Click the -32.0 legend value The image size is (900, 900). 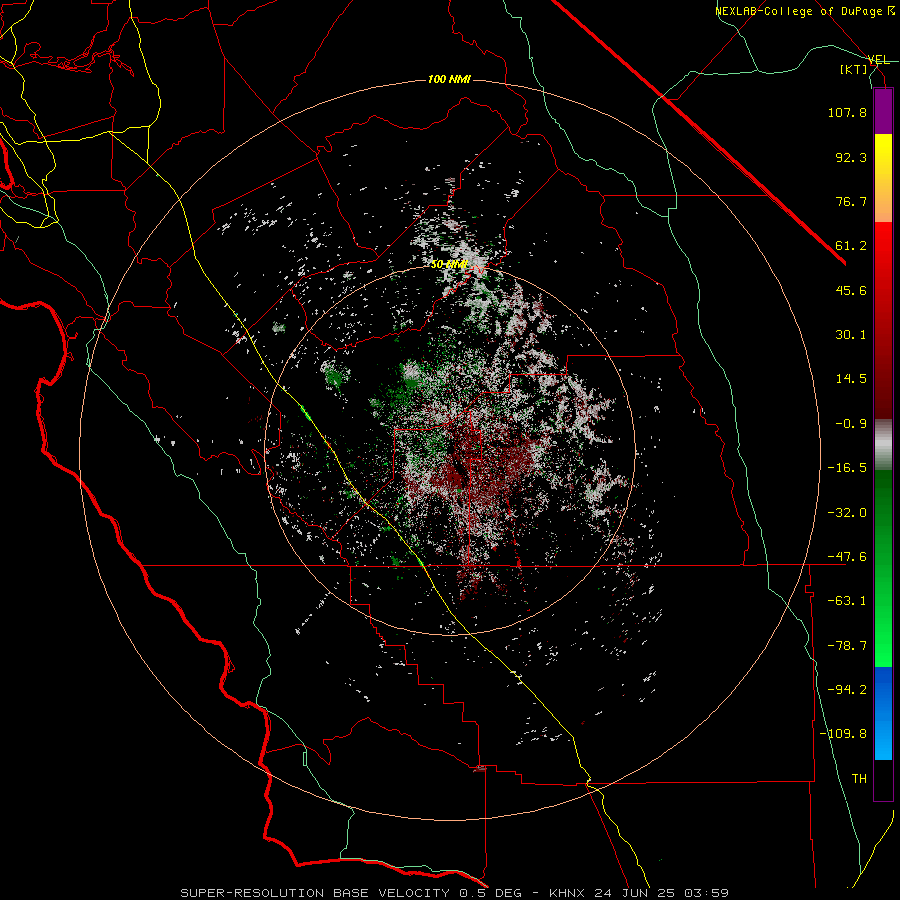(x=847, y=513)
